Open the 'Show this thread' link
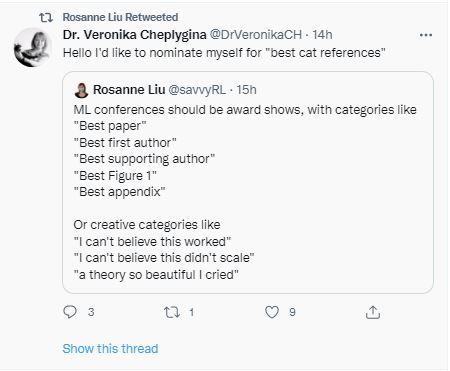 (x=110, y=349)
